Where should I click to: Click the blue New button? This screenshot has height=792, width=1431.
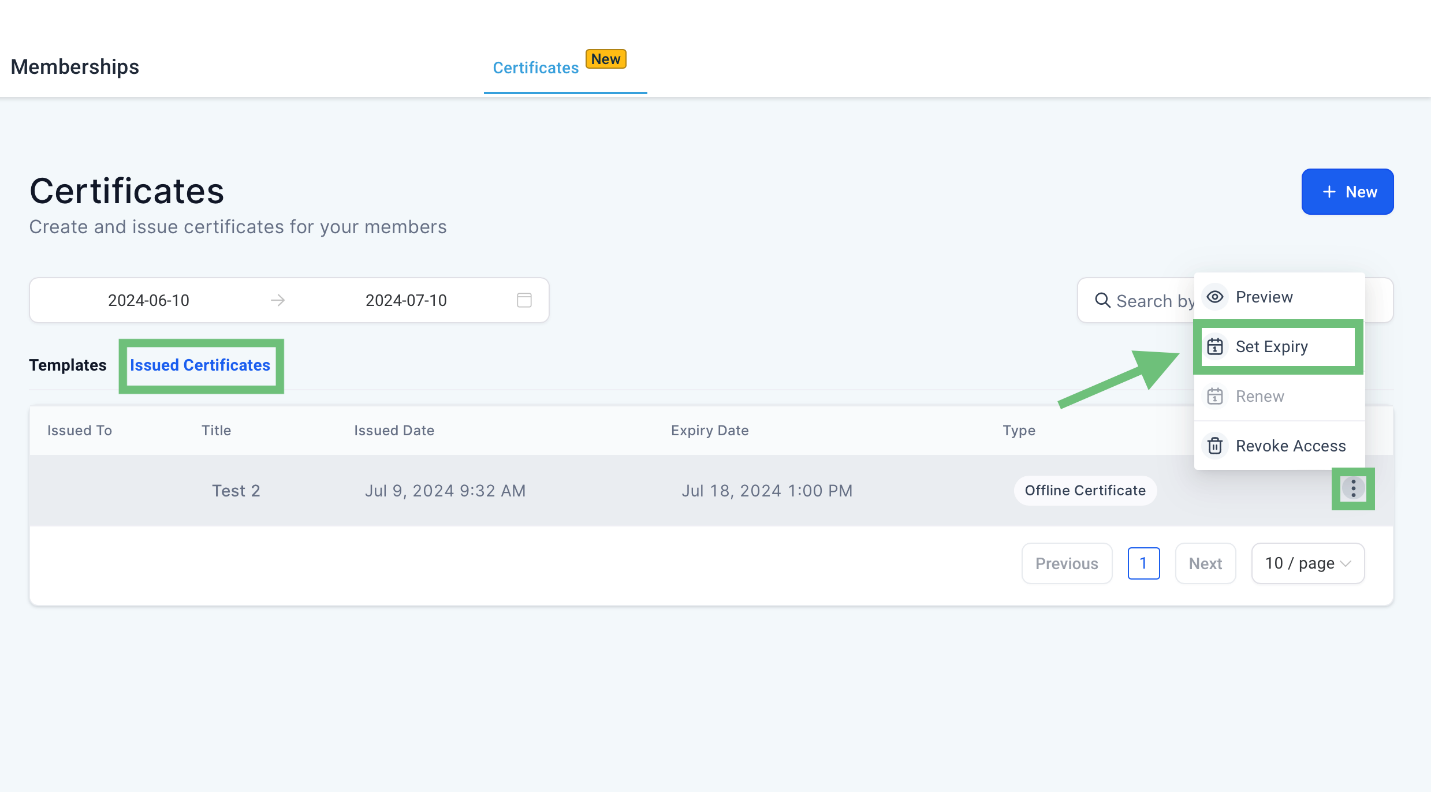[x=1347, y=192]
